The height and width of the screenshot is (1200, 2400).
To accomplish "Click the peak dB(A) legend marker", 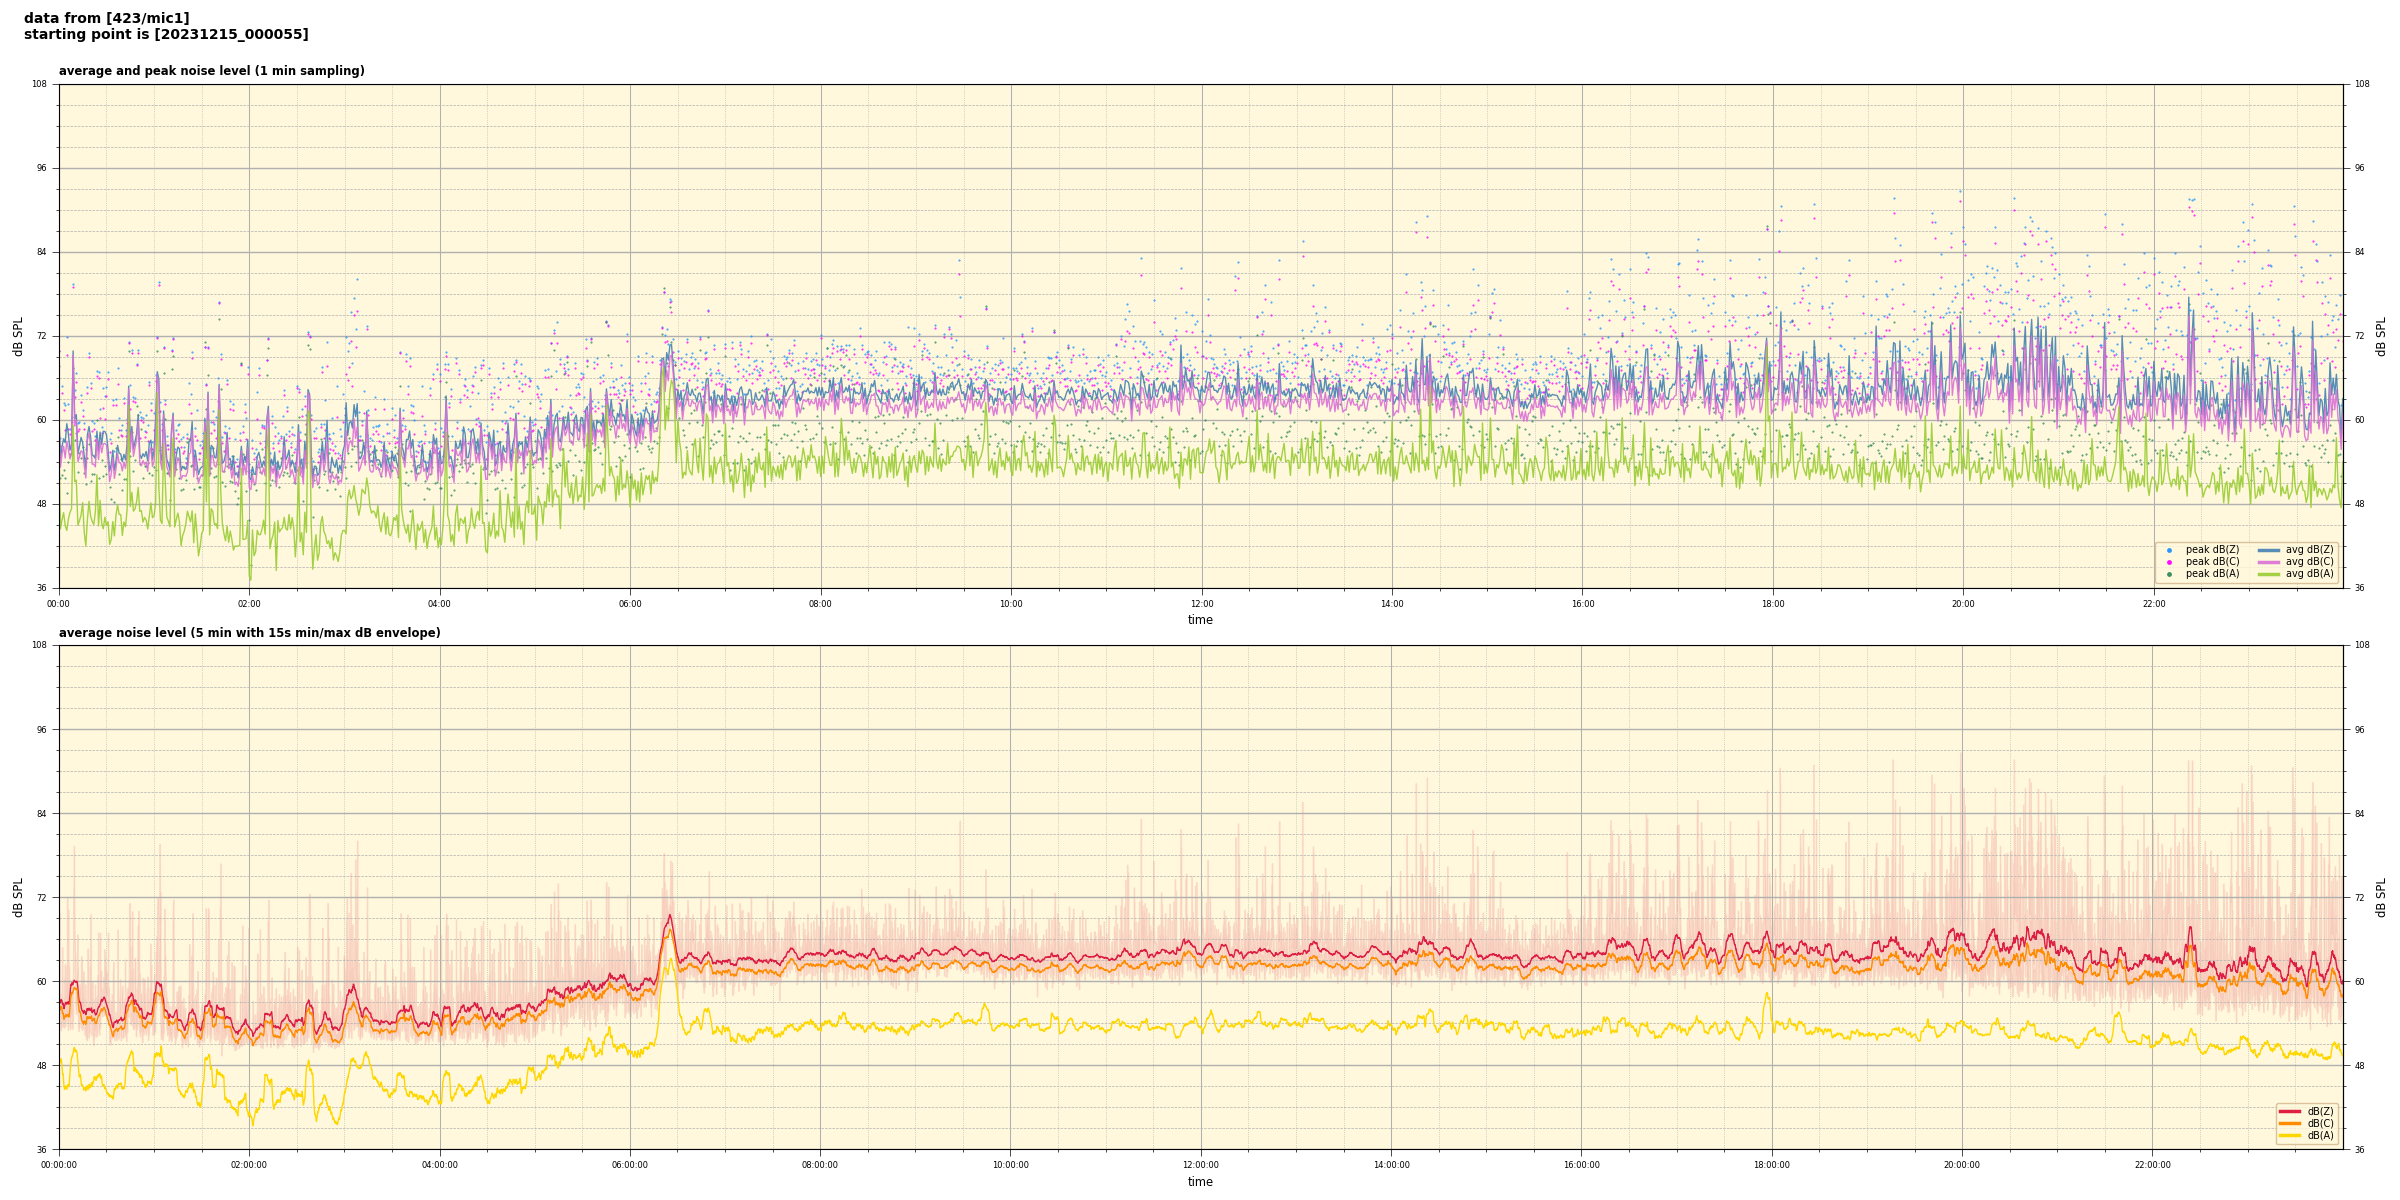I will [2169, 574].
